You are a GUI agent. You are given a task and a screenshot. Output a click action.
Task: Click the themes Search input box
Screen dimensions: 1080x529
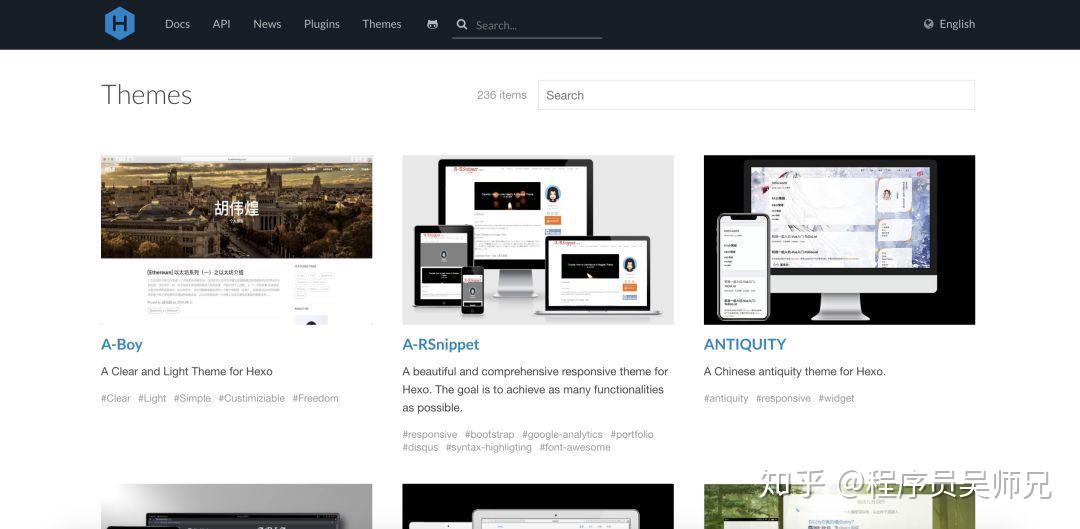tap(756, 95)
